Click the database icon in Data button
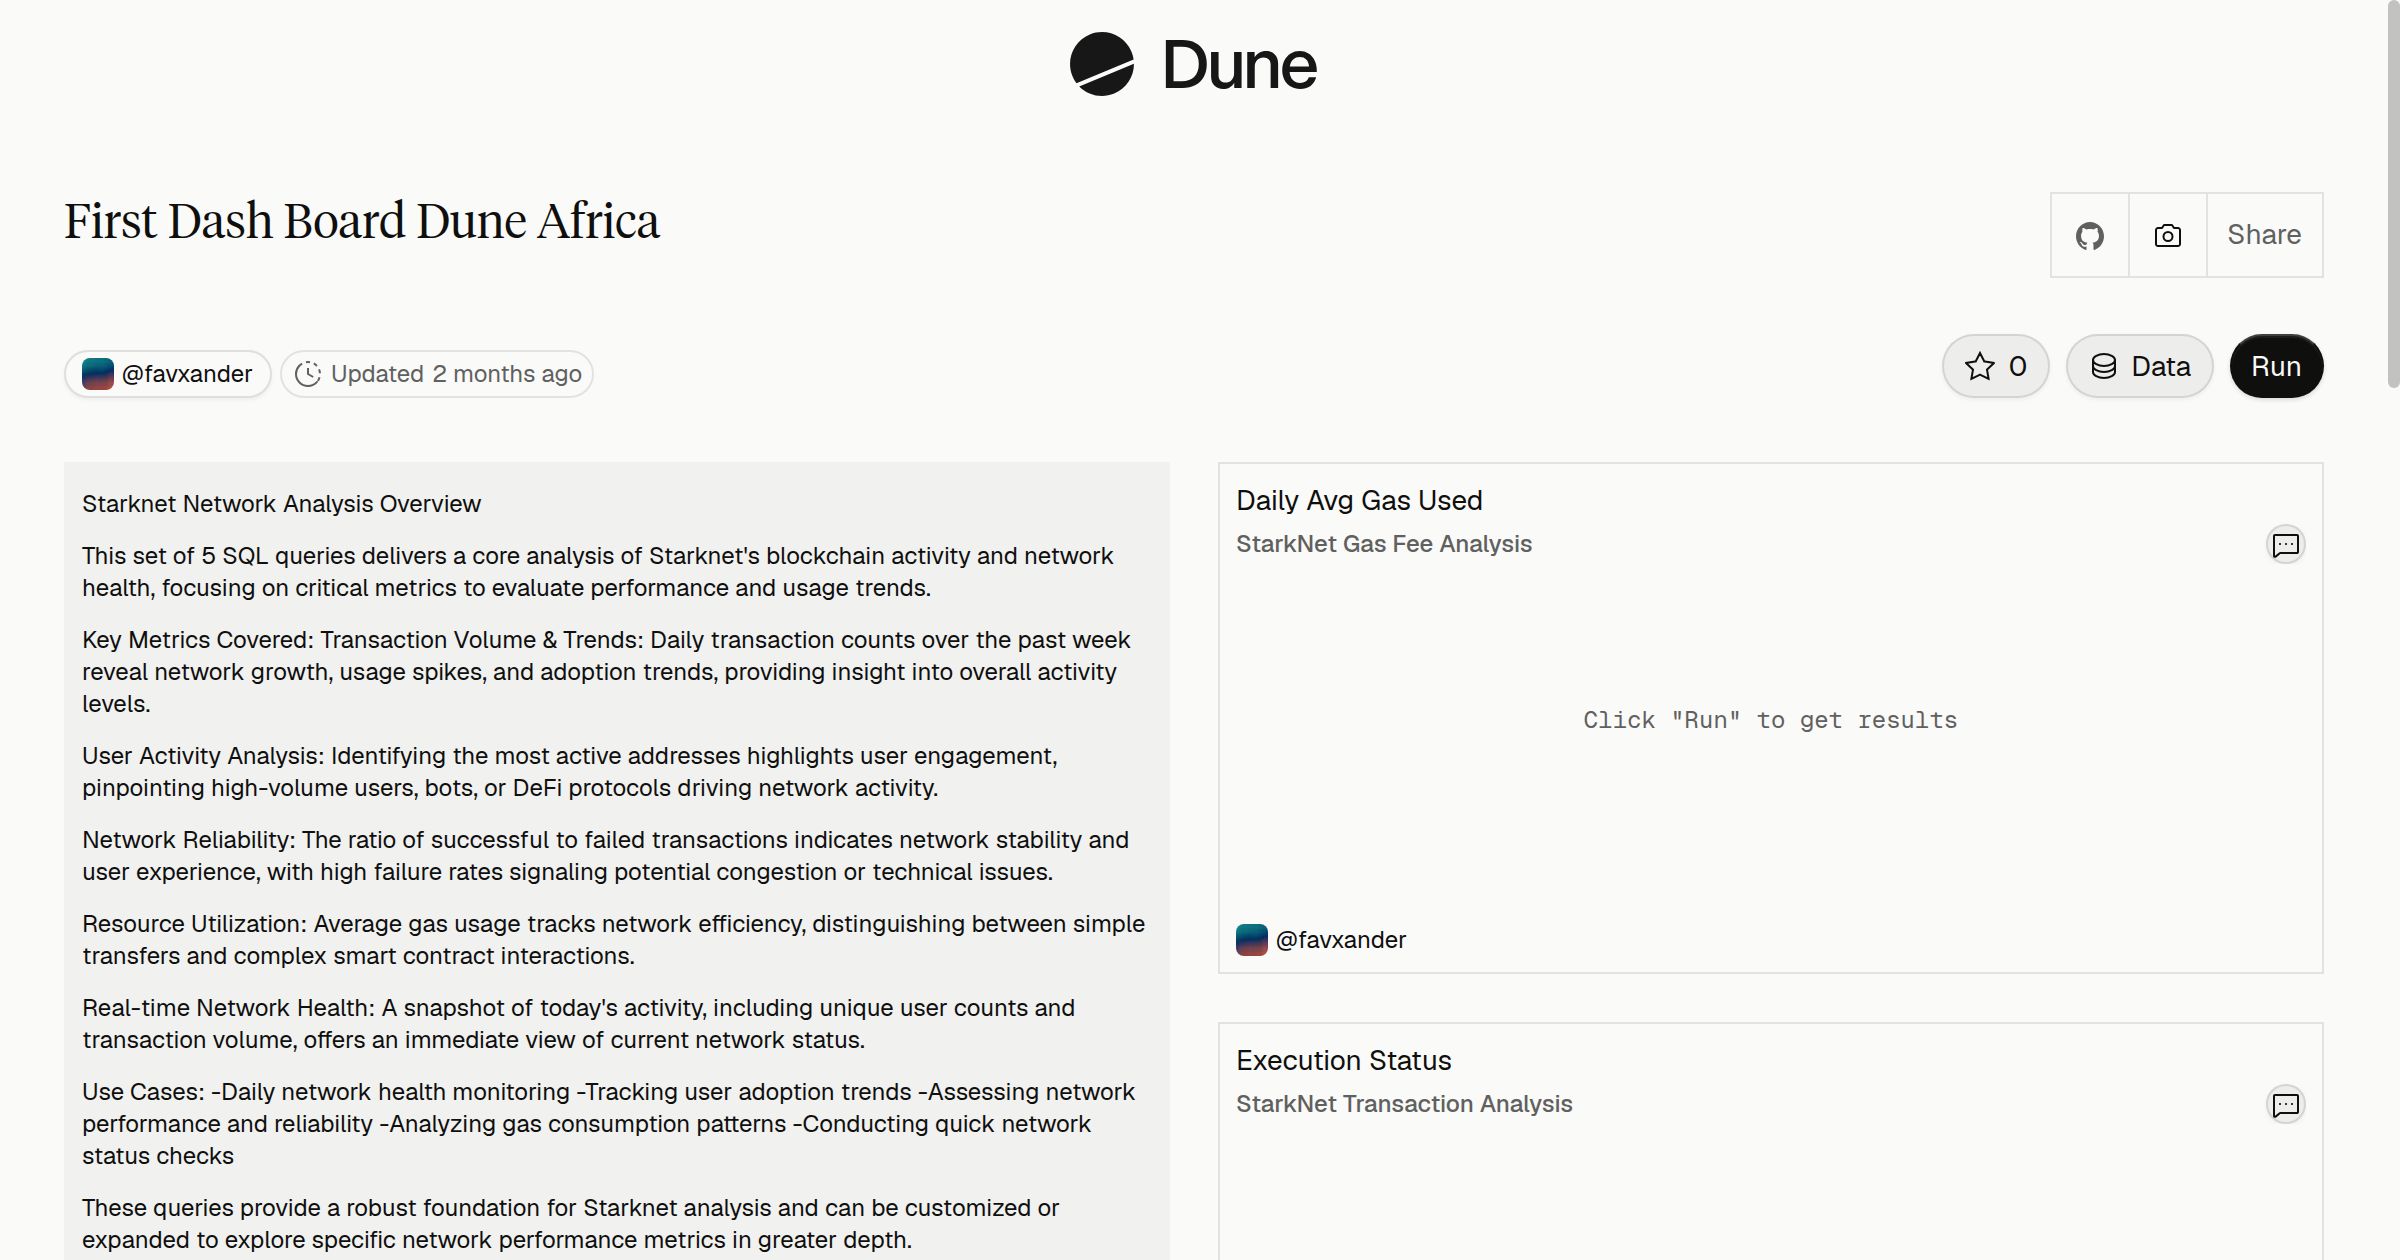 point(2104,366)
